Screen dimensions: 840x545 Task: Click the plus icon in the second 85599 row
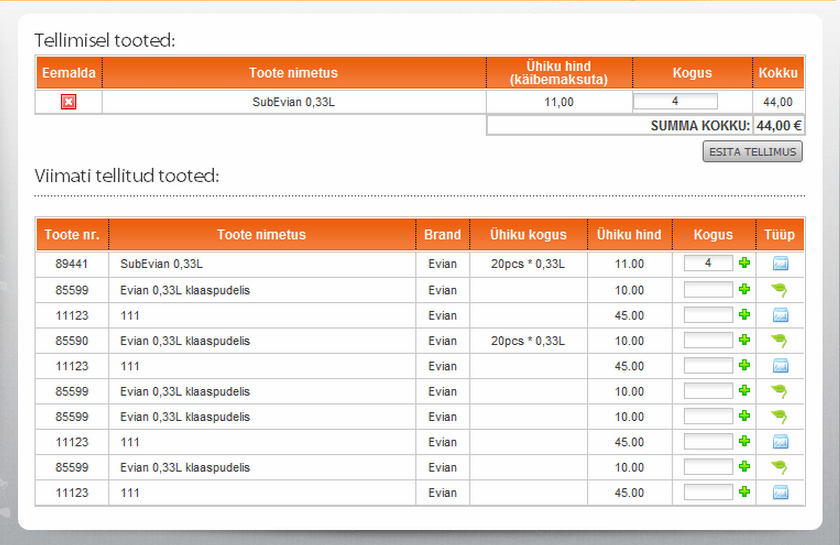point(744,390)
